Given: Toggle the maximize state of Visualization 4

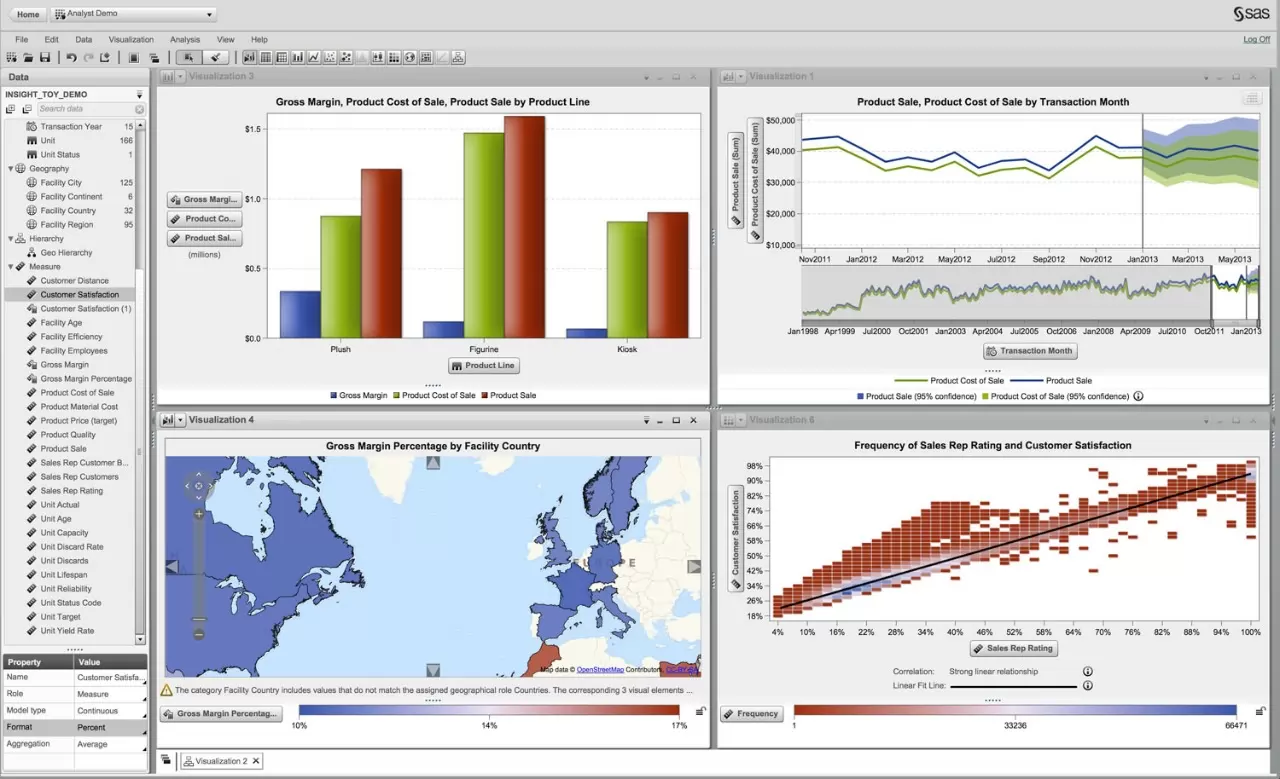Looking at the screenshot, I should click(x=677, y=419).
